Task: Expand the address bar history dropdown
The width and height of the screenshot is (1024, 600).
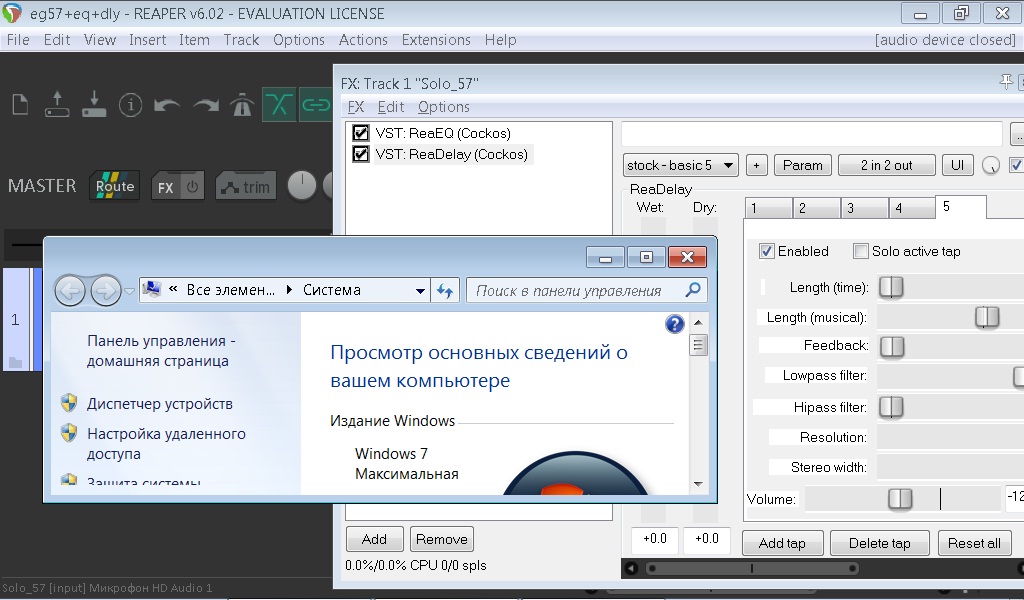Action: [x=421, y=291]
